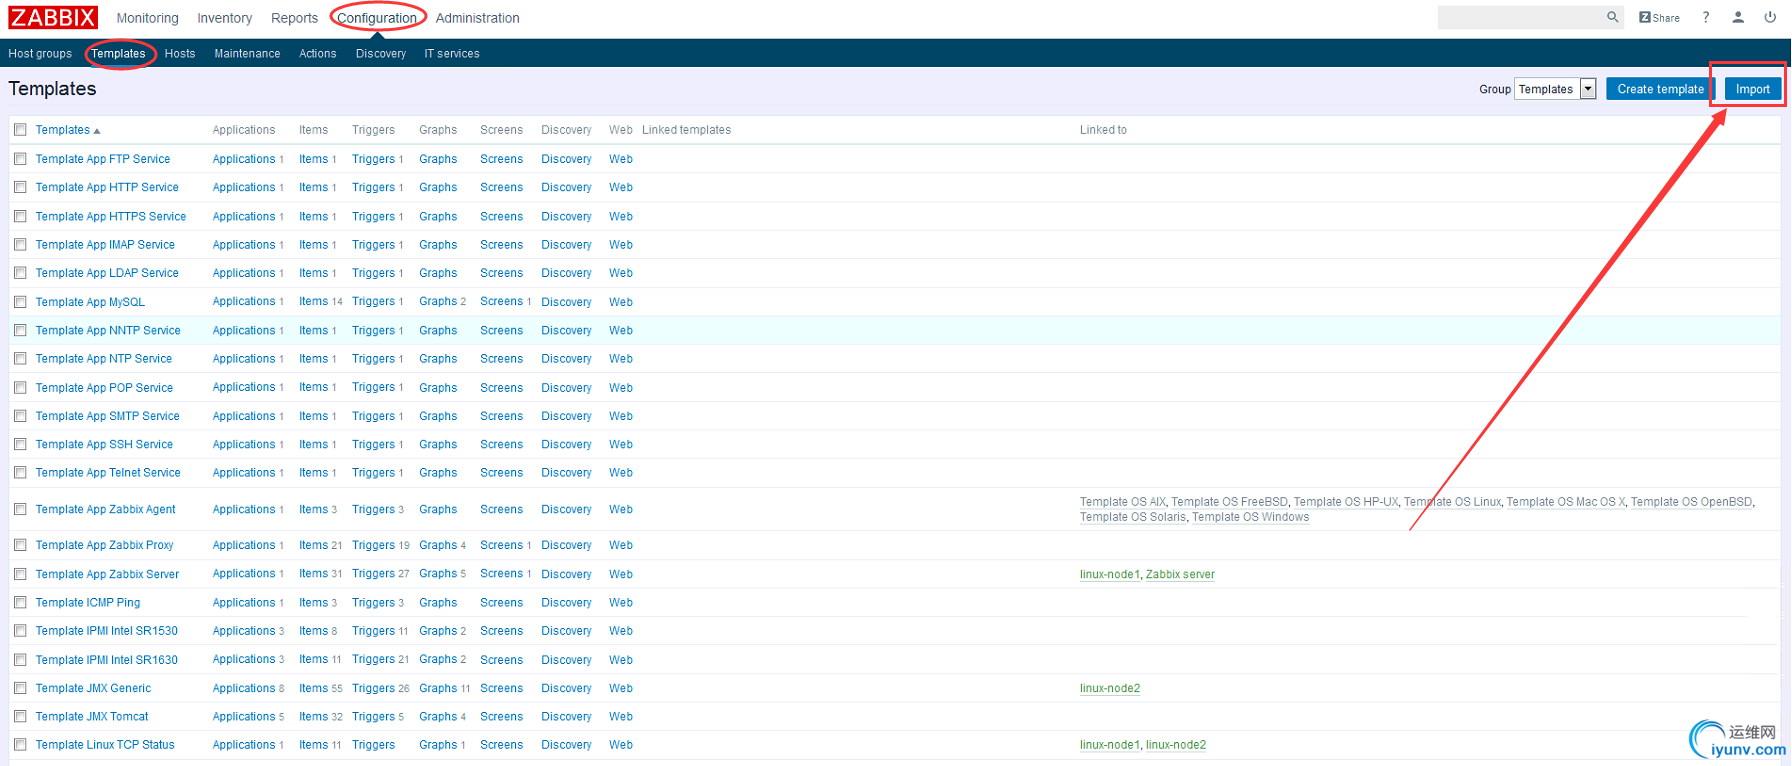Viewport: 1792px width, 766px height.
Task: Open linked Template OS FreeBSD
Action: [1229, 502]
